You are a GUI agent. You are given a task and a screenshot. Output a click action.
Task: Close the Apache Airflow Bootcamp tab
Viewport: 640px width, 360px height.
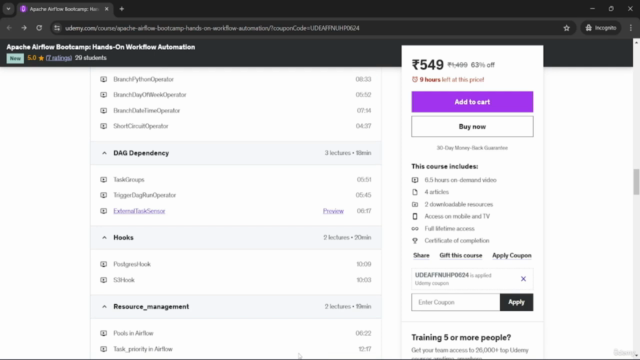[x=107, y=9]
